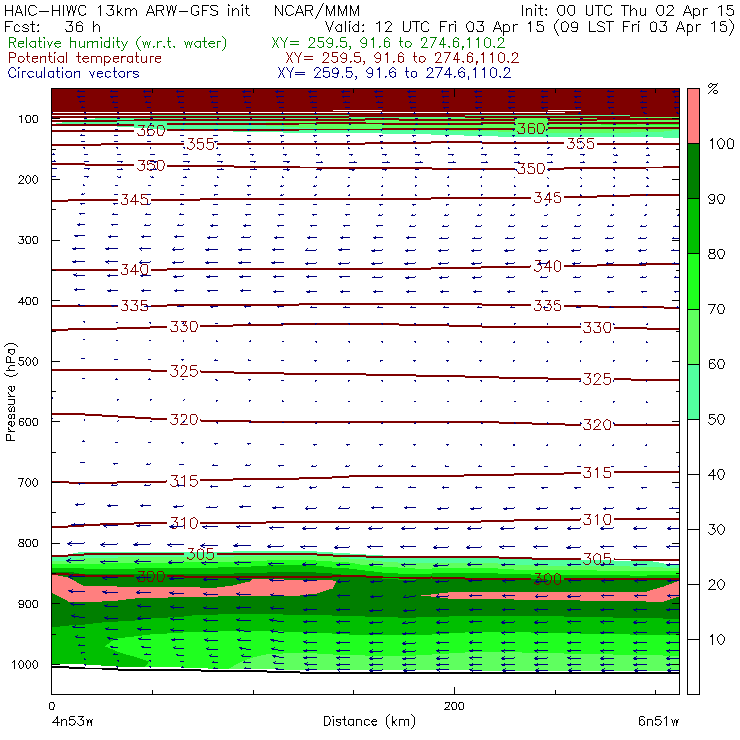Click the left-side '300' contour label

click(151, 576)
